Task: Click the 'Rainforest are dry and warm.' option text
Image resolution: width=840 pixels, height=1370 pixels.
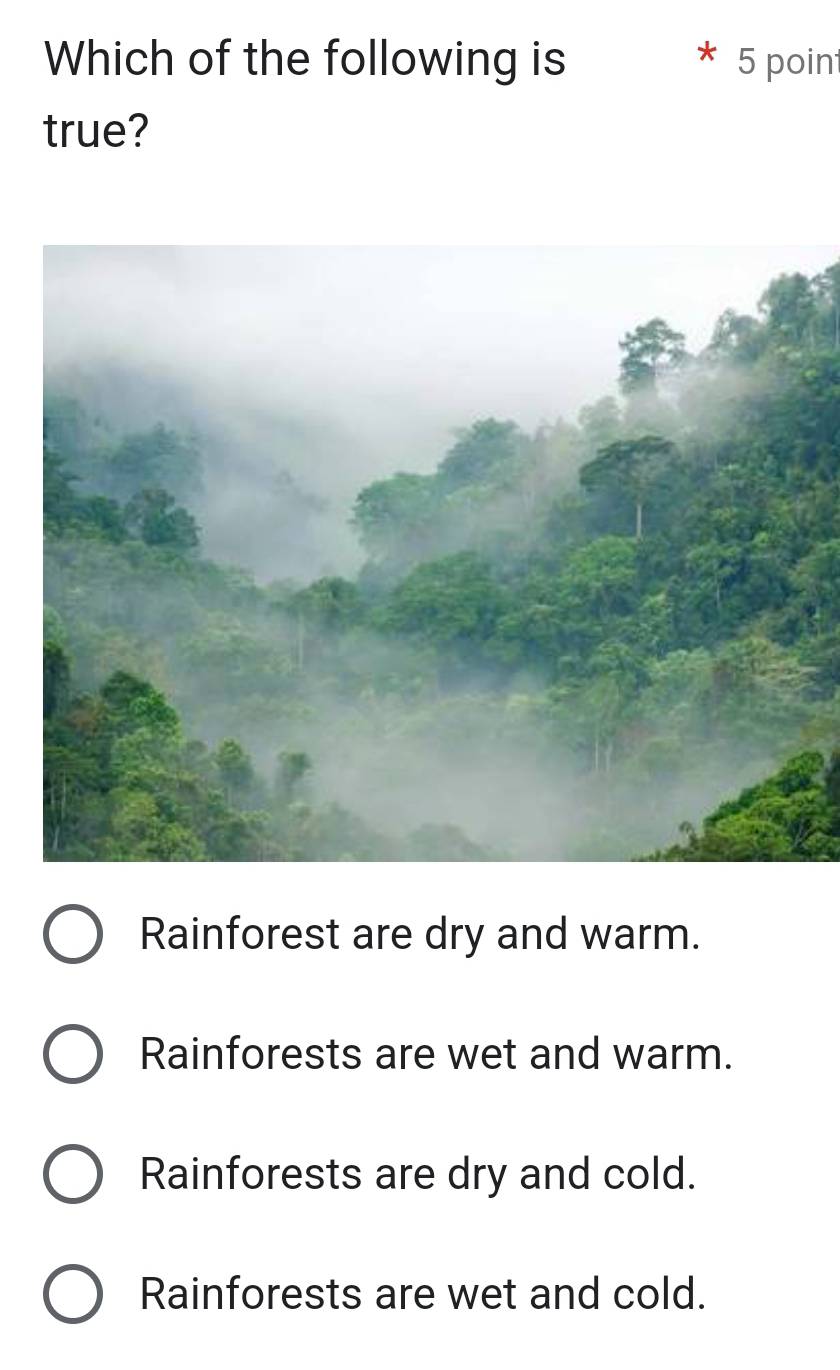Action: pos(420,935)
